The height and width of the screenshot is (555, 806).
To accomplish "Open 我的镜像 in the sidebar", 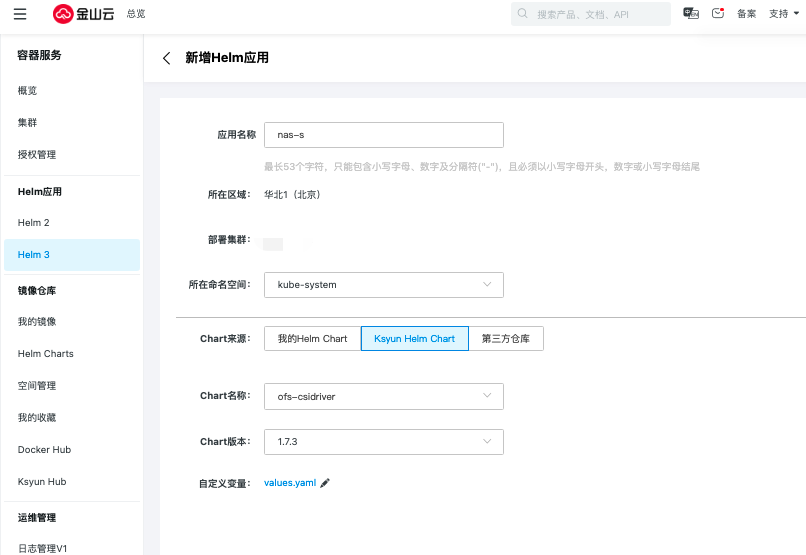I will (37, 322).
